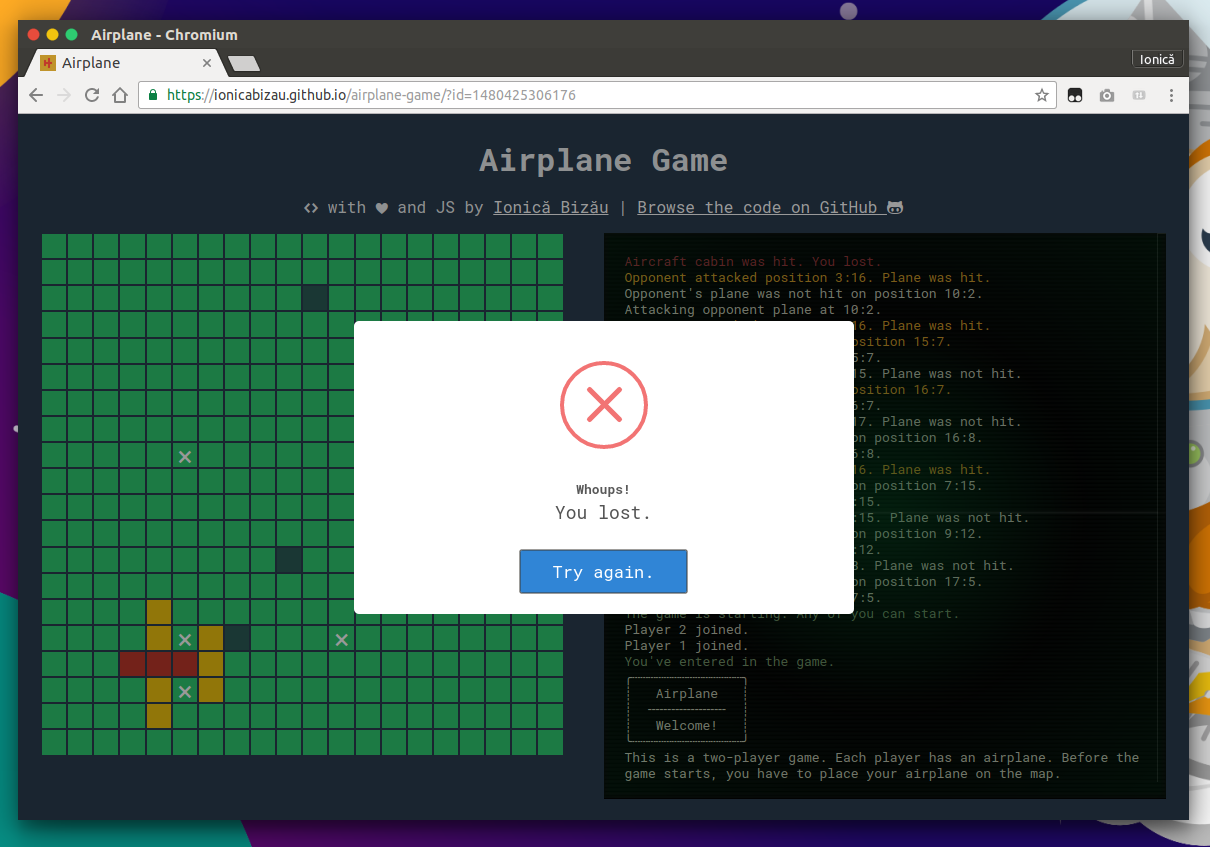Screen dimensions: 1210x847
Task: Open the Chromium three-dot menu
Action: pos(1171,95)
